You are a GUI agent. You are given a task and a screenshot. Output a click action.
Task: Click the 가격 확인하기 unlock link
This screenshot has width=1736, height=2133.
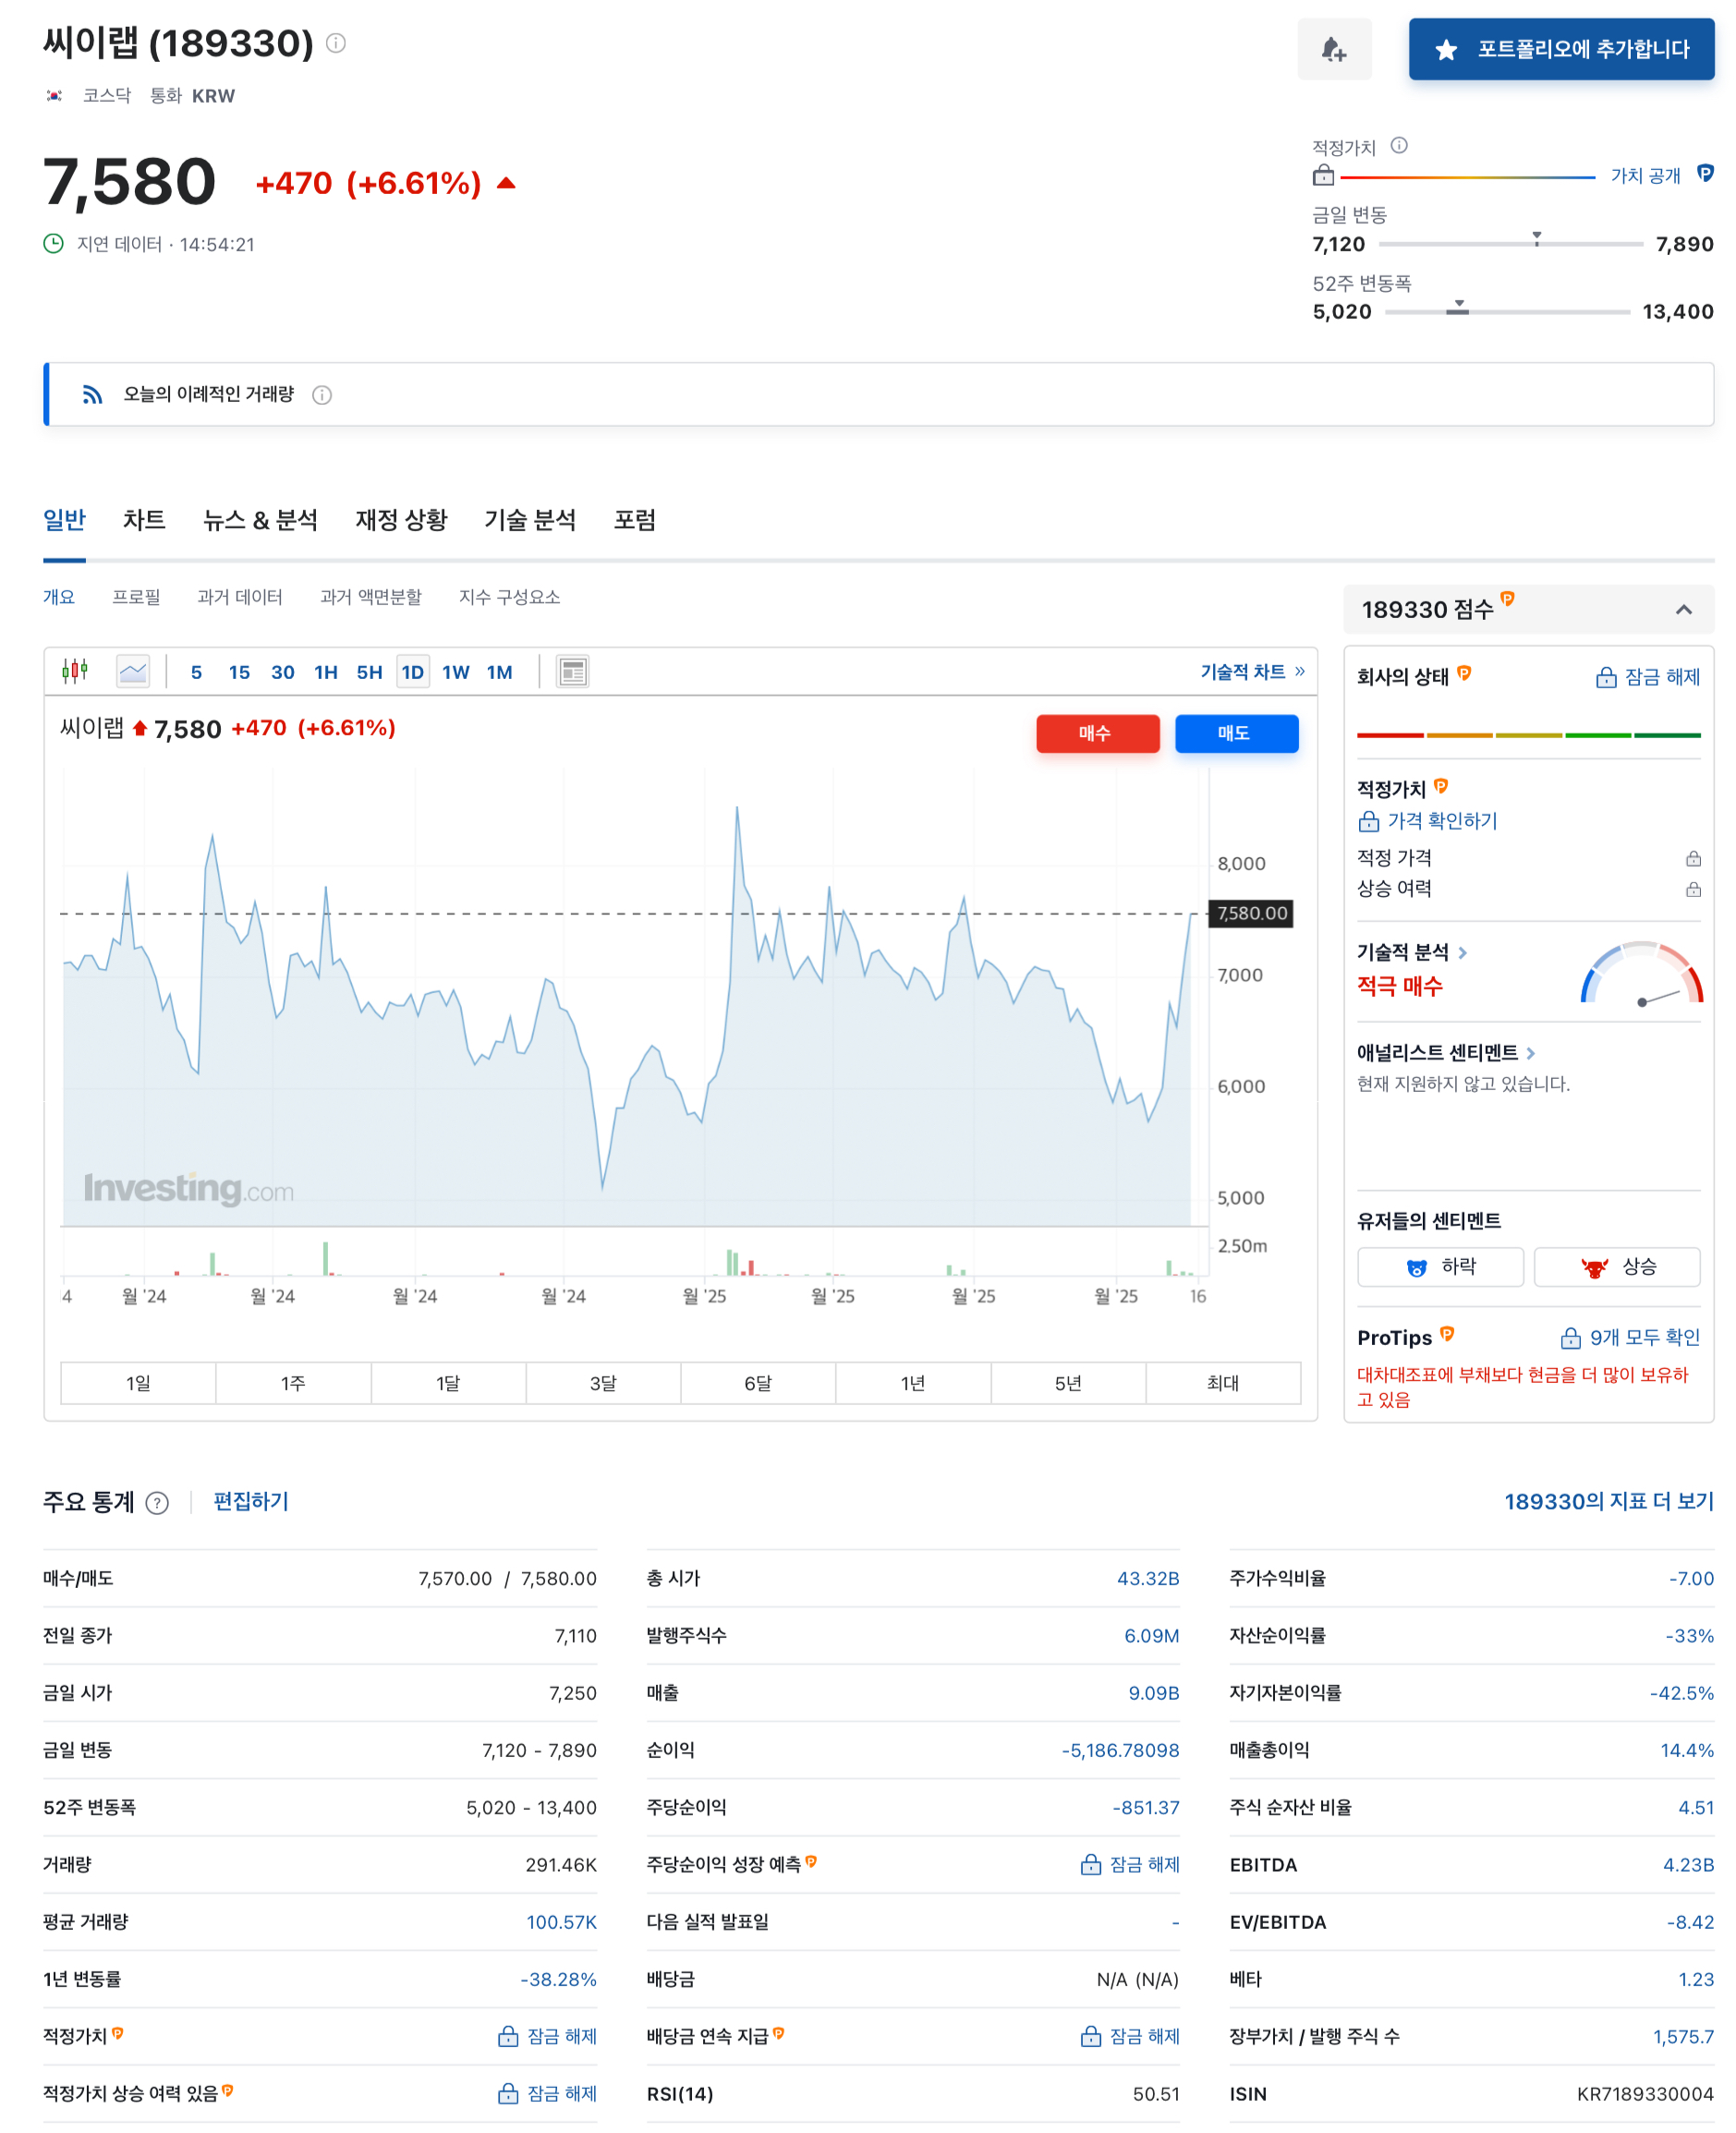(1428, 821)
